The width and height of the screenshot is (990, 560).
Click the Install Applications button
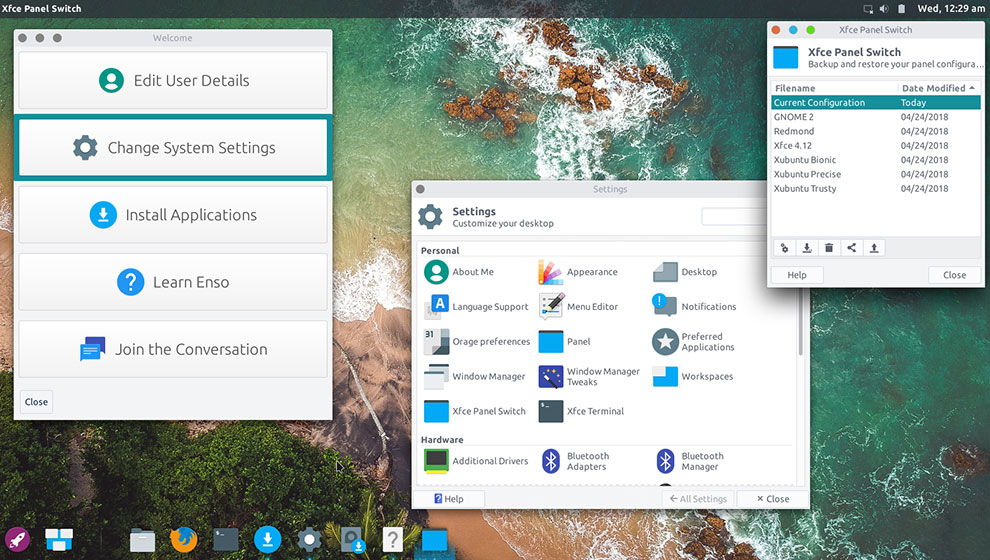(173, 215)
